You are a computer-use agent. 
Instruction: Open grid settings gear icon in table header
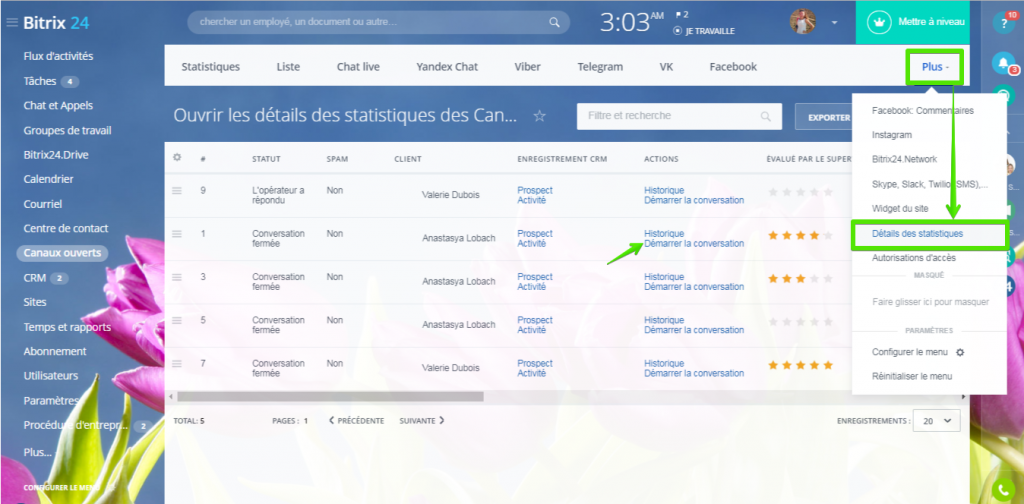click(176, 158)
